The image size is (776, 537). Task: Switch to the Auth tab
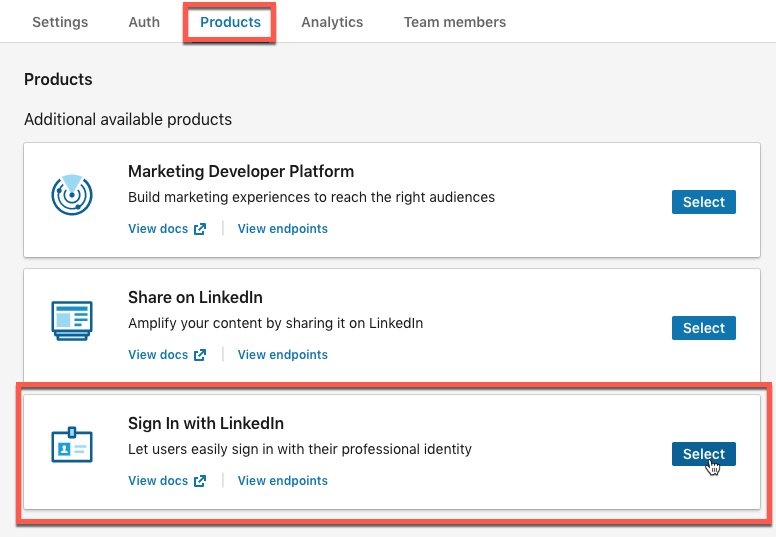tap(144, 22)
